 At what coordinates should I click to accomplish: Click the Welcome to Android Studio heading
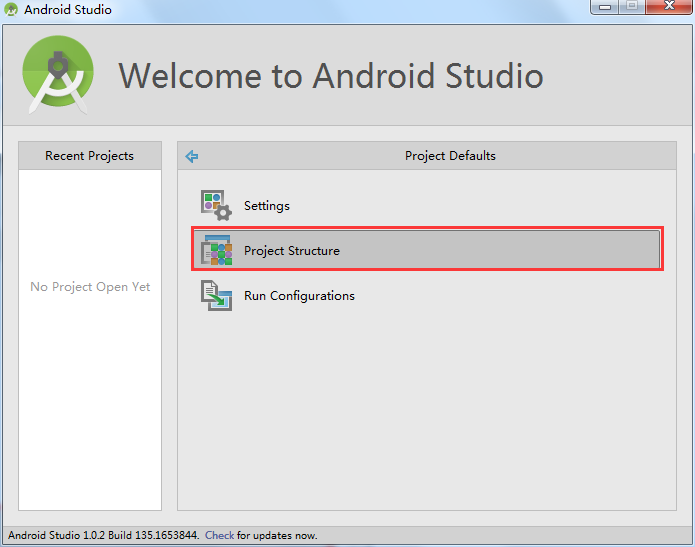(330, 76)
